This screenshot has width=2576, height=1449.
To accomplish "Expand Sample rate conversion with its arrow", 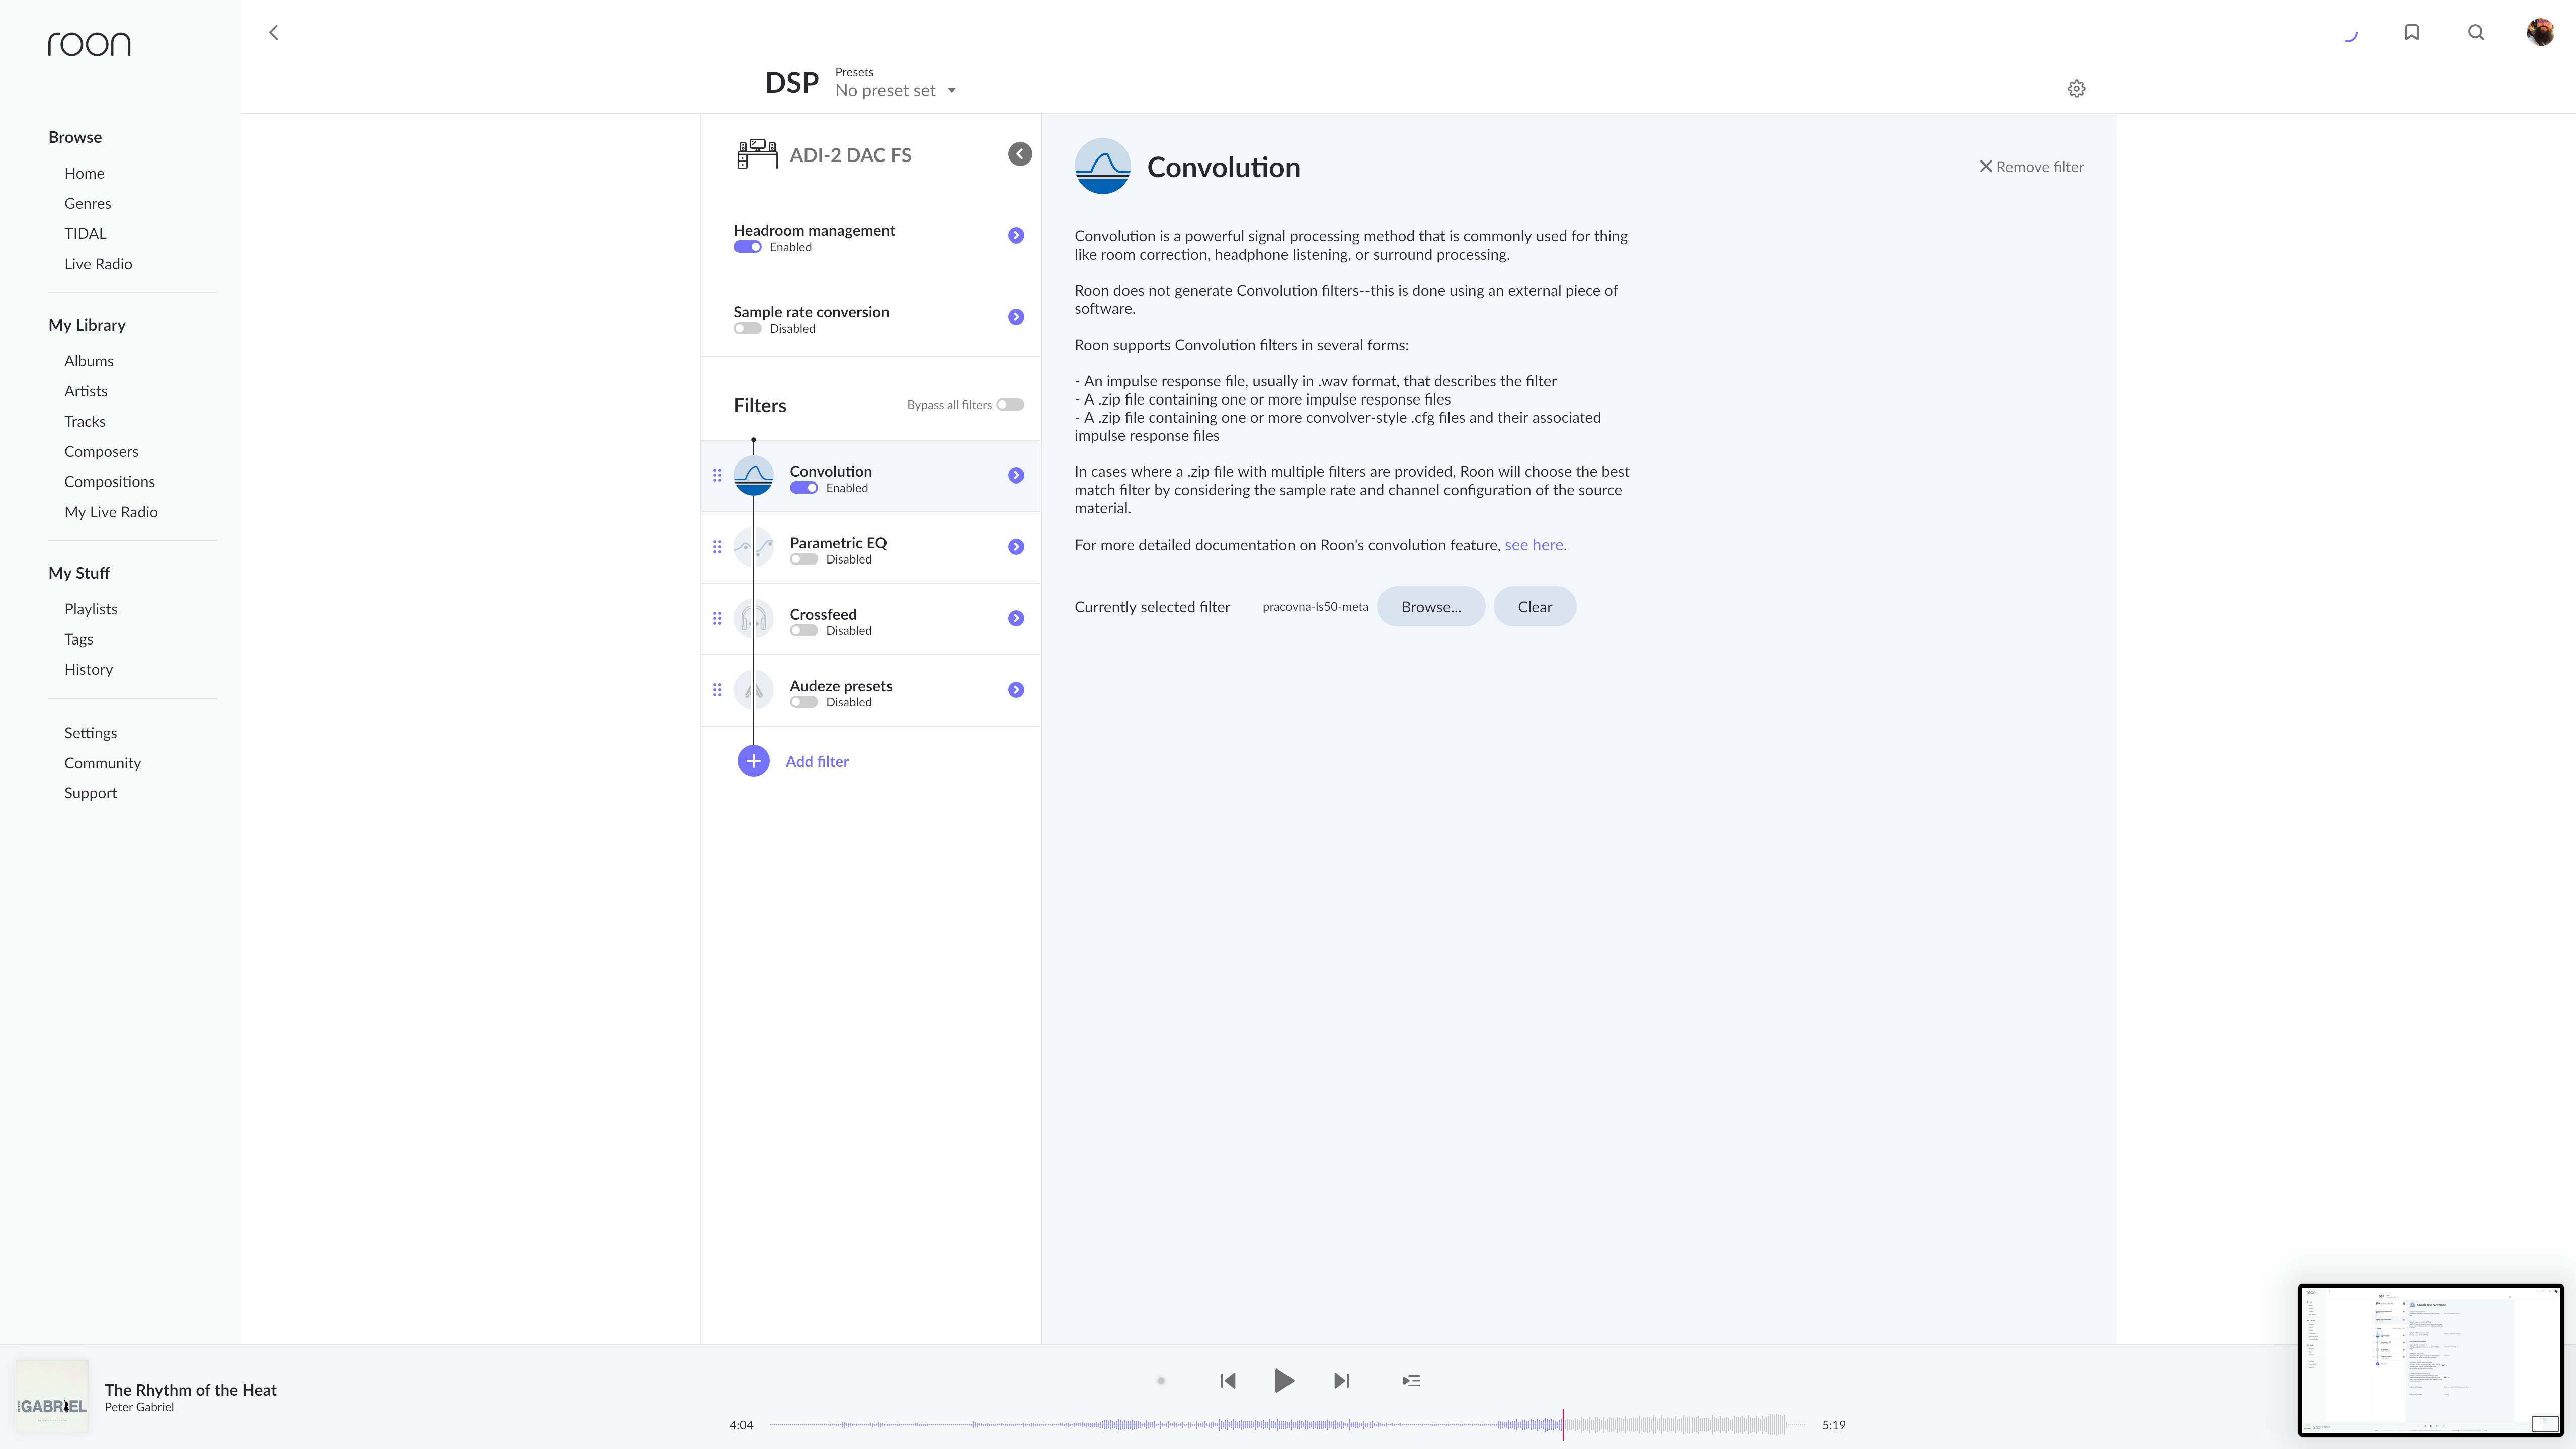I will coord(1016,317).
